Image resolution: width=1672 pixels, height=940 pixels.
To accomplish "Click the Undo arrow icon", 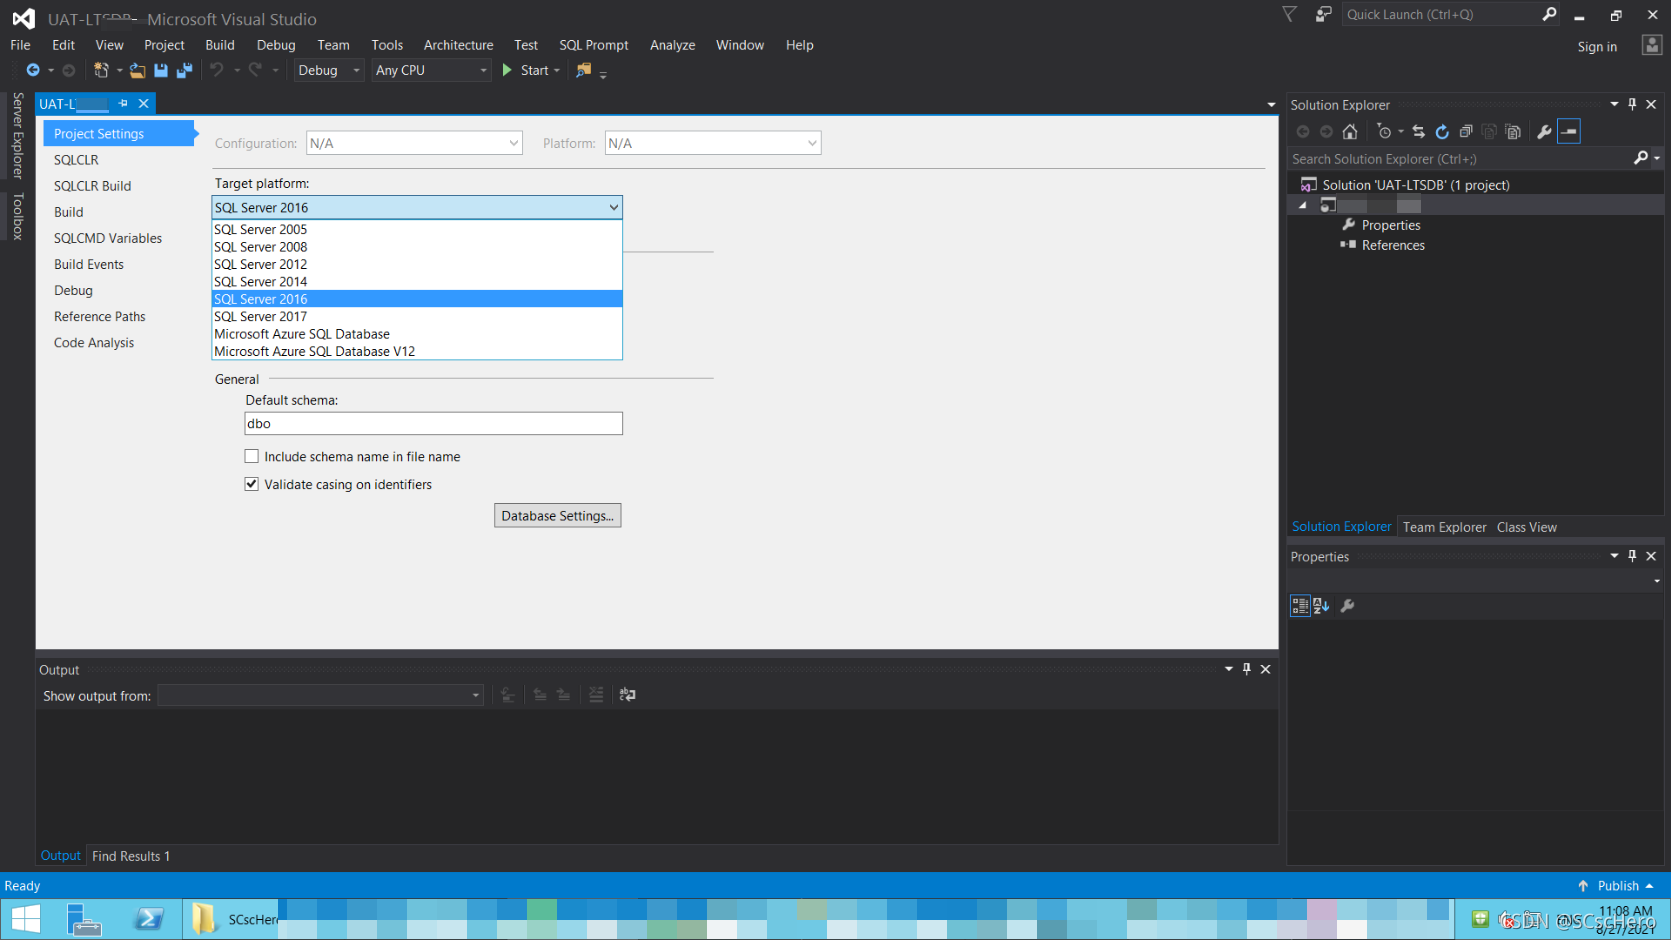I will point(216,70).
